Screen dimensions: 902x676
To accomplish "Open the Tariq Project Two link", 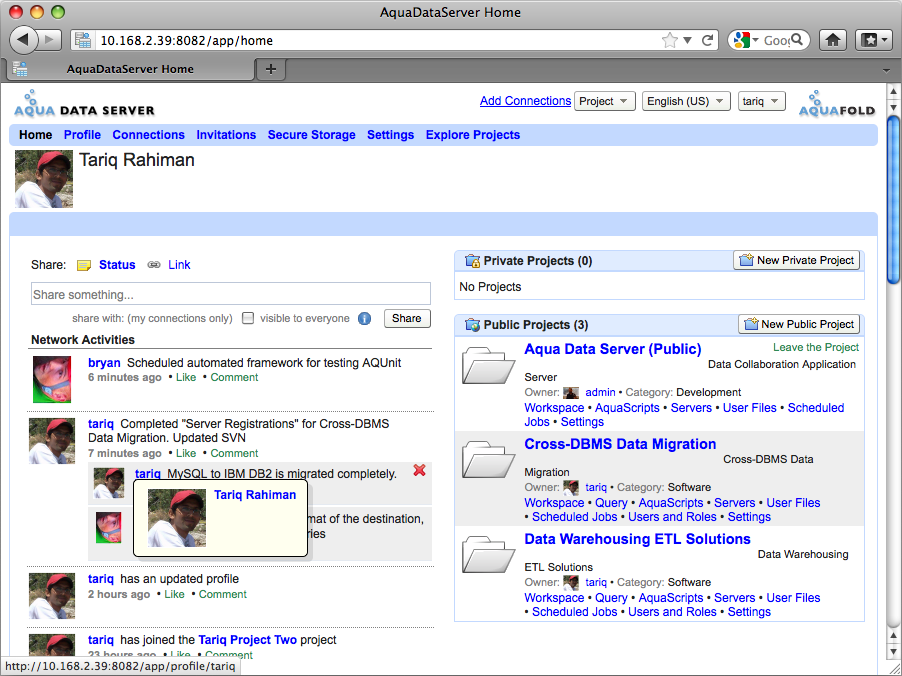I will [x=247, y=640].
